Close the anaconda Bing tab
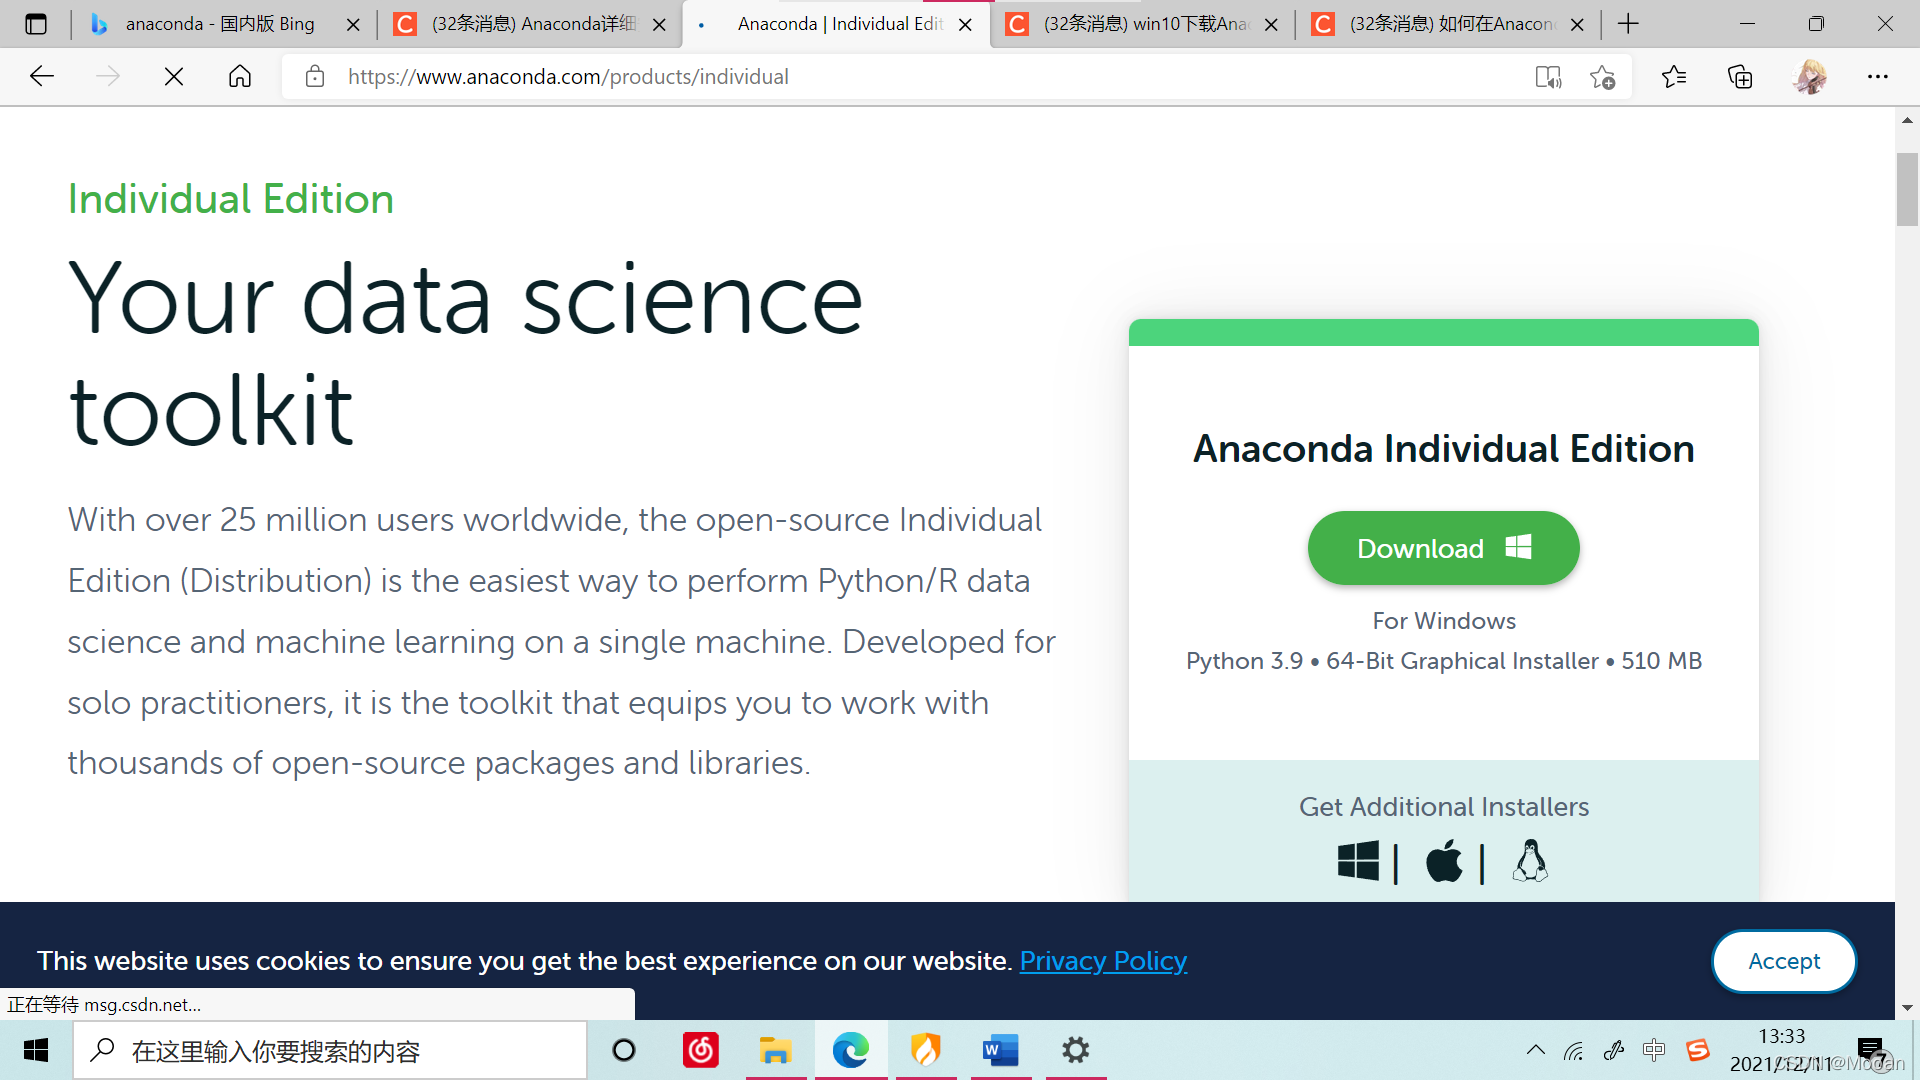 tap(353, 25)
